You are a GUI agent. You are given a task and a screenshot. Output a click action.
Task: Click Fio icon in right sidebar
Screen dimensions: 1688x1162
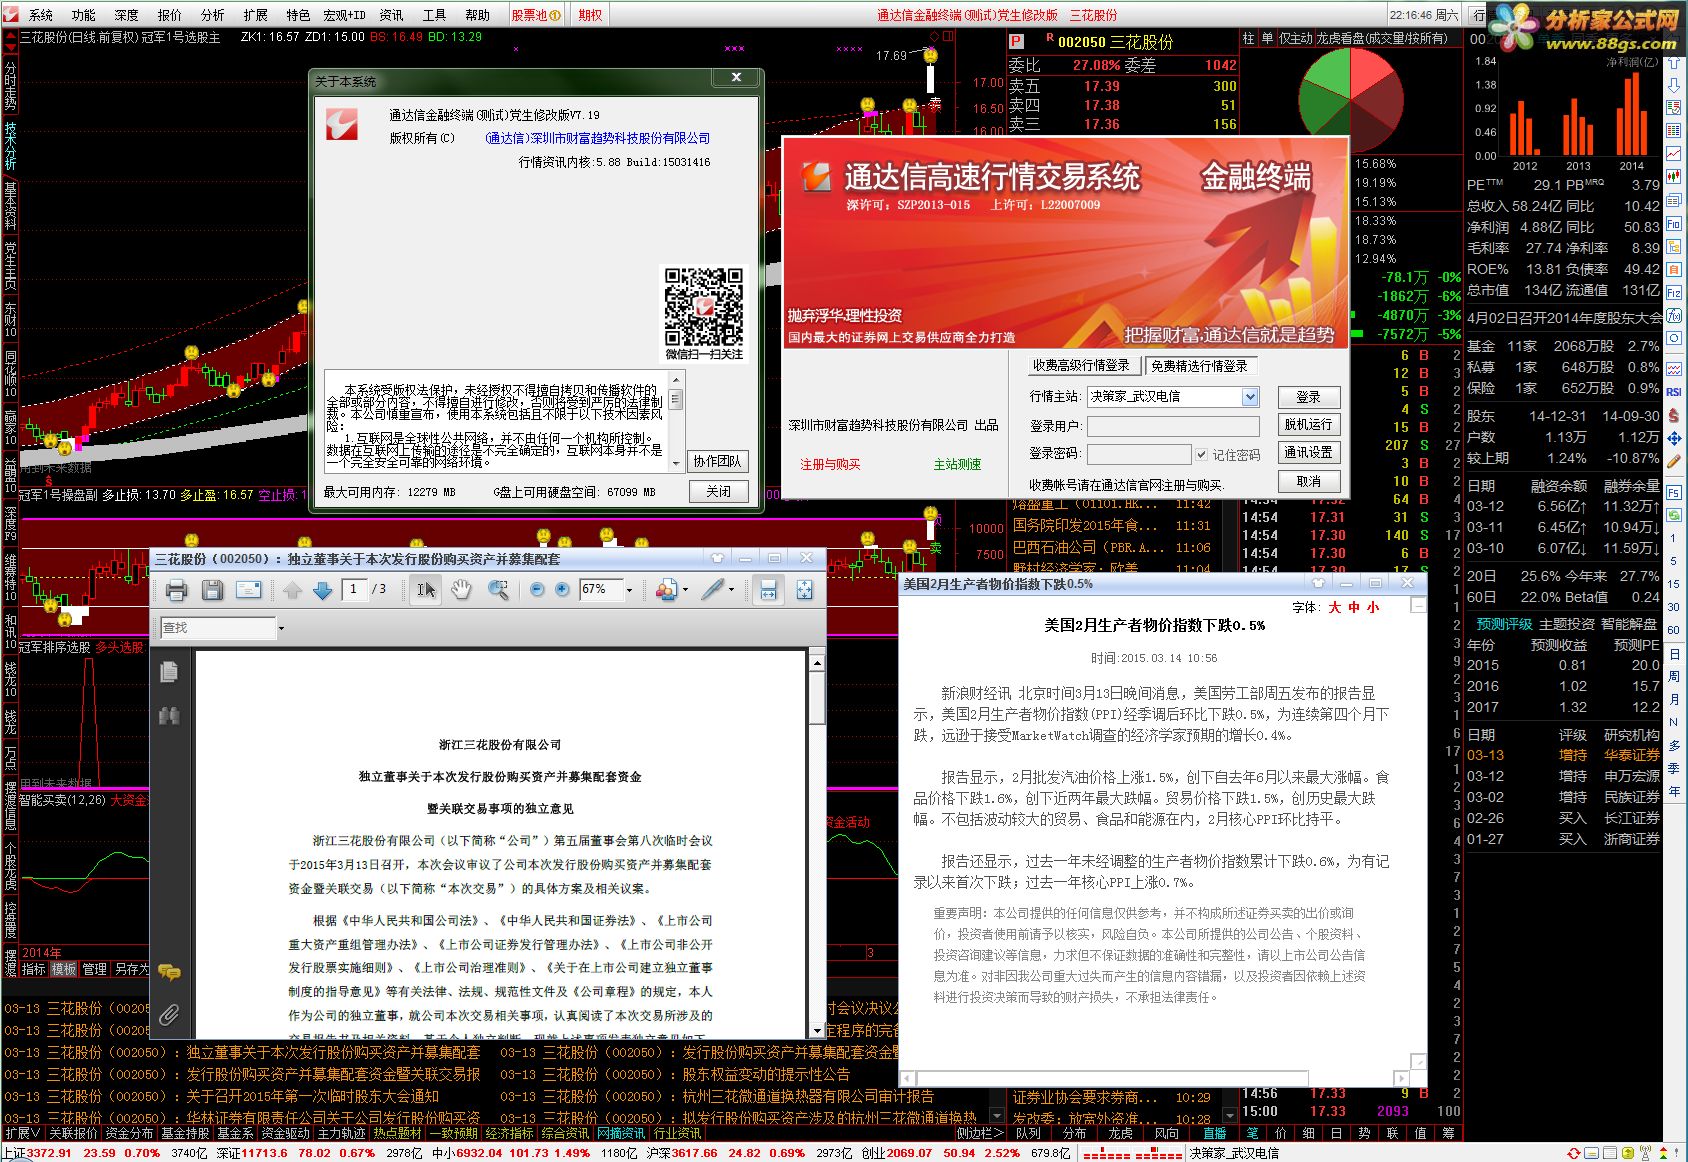pyautogui.click(x=1674, y=224)
